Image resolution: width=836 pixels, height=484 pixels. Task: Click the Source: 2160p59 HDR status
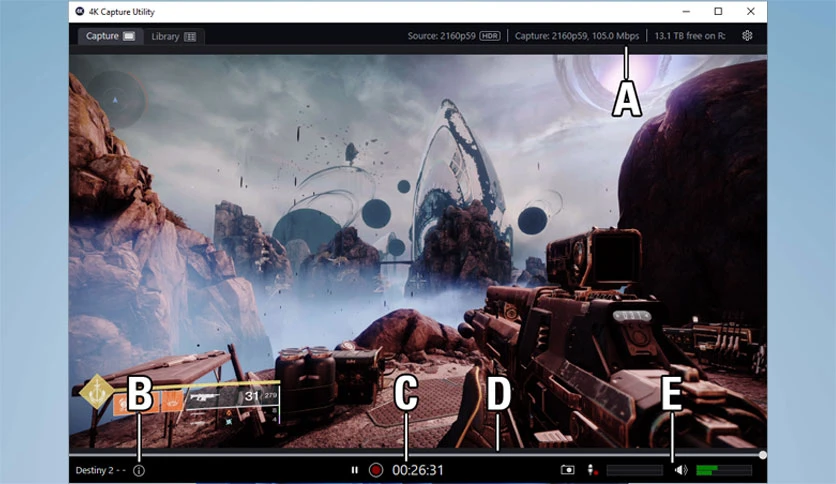pyautogui.click(x=454, y=36)
